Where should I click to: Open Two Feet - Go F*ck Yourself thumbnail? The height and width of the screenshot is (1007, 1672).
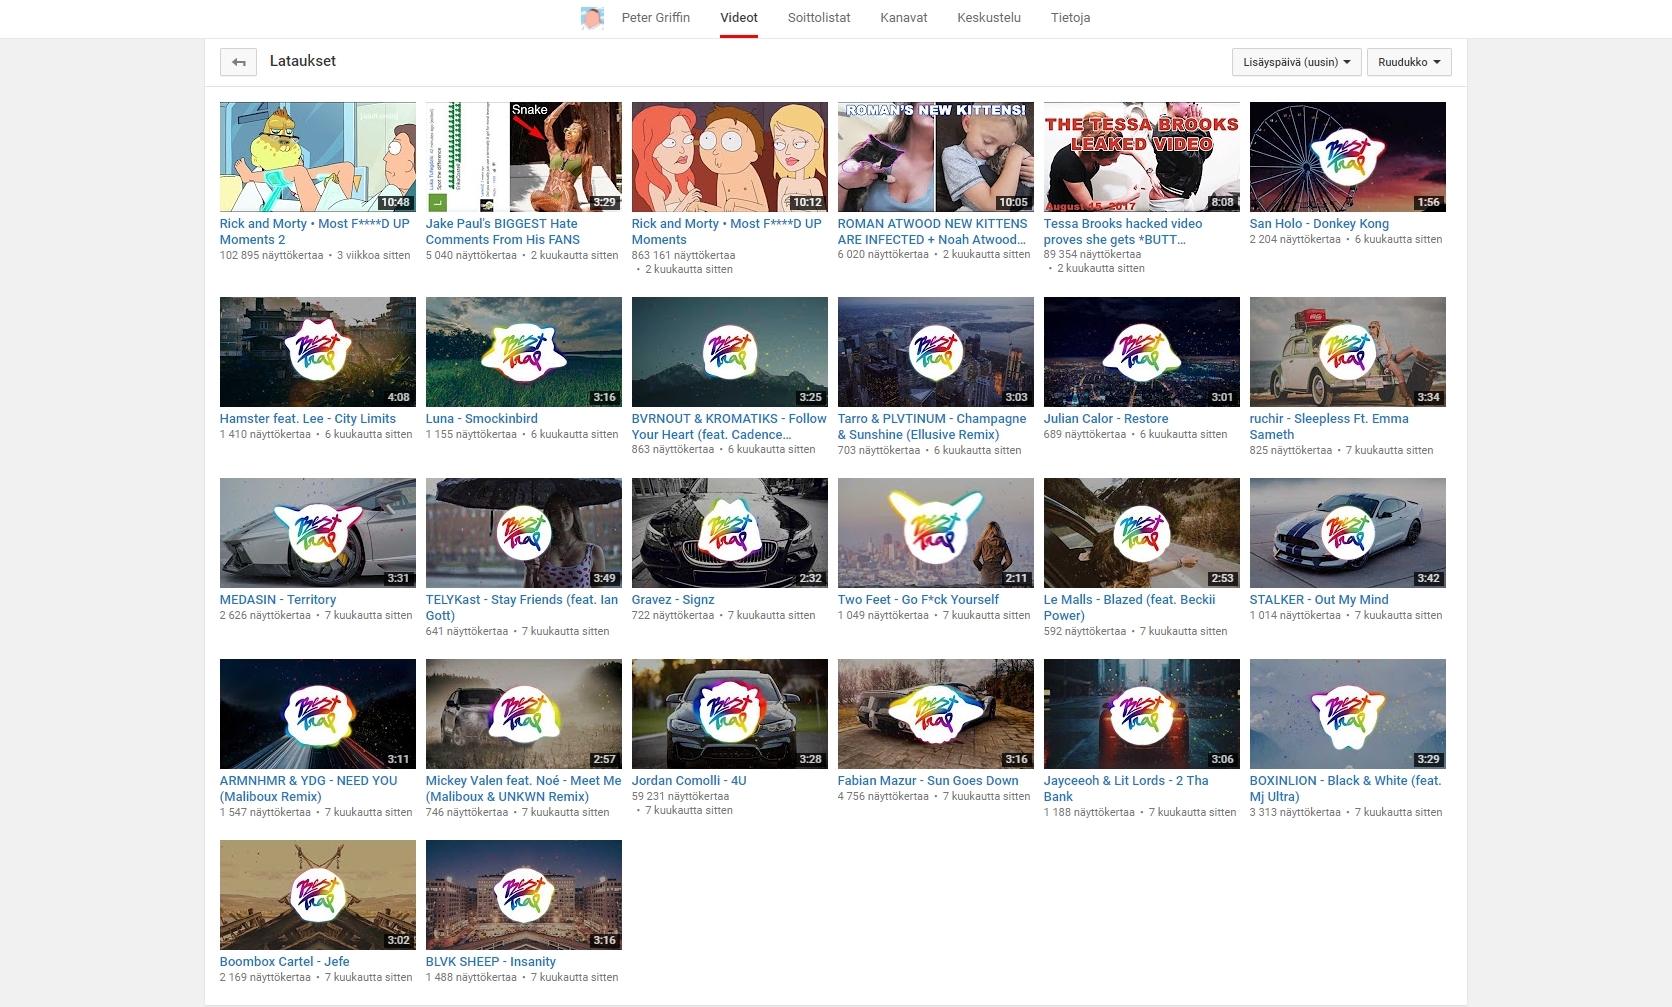click(936, 533)
